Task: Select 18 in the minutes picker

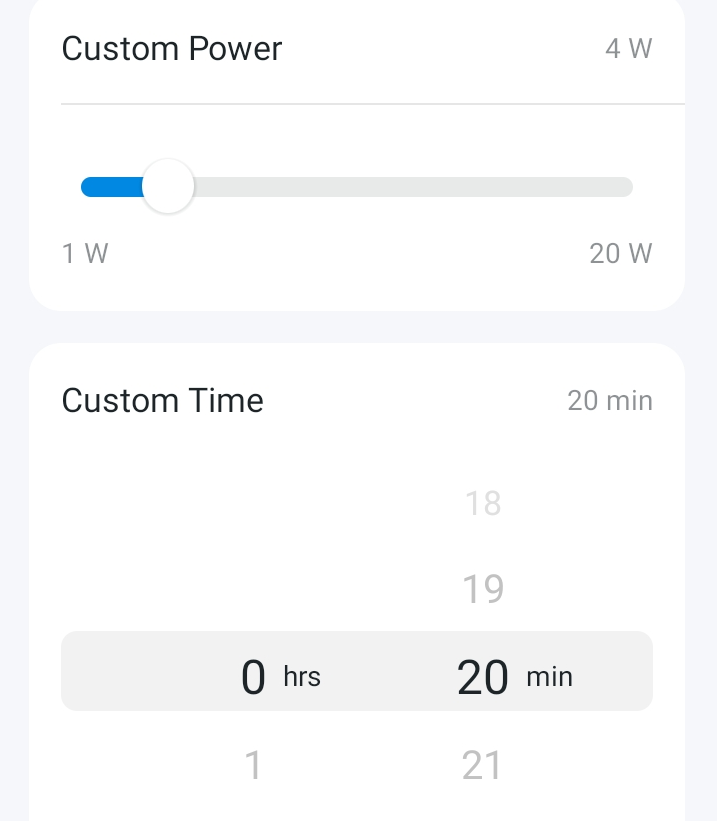Action: point(483,503)
